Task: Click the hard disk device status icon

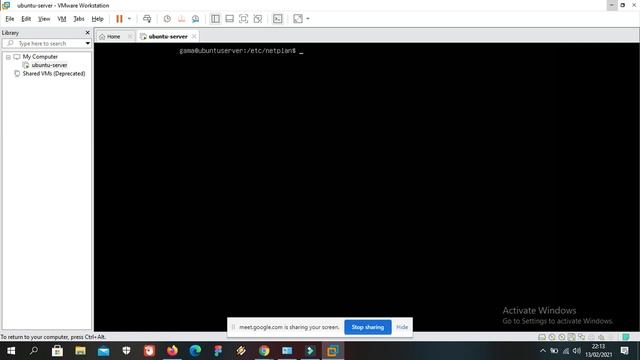Action: pos(542,337)
